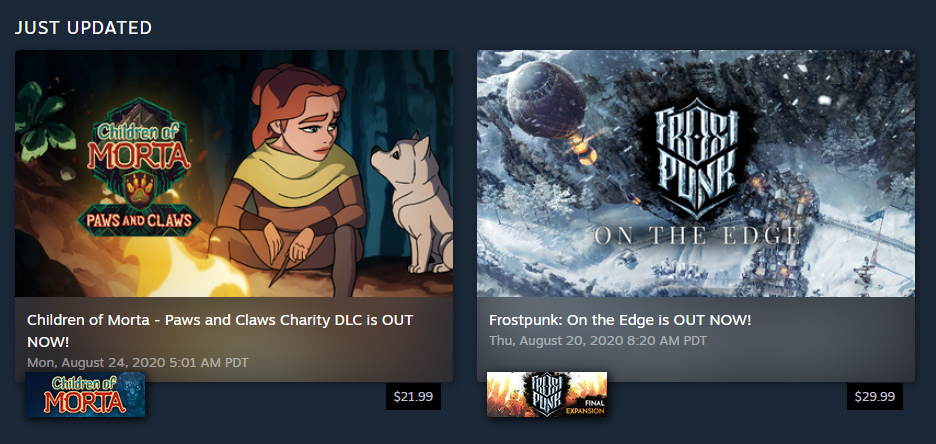The height and width of the screenshot is (444, 936).
Task: Click the Frostpunk logo emblem in banner
Action: tap(696, 159)
